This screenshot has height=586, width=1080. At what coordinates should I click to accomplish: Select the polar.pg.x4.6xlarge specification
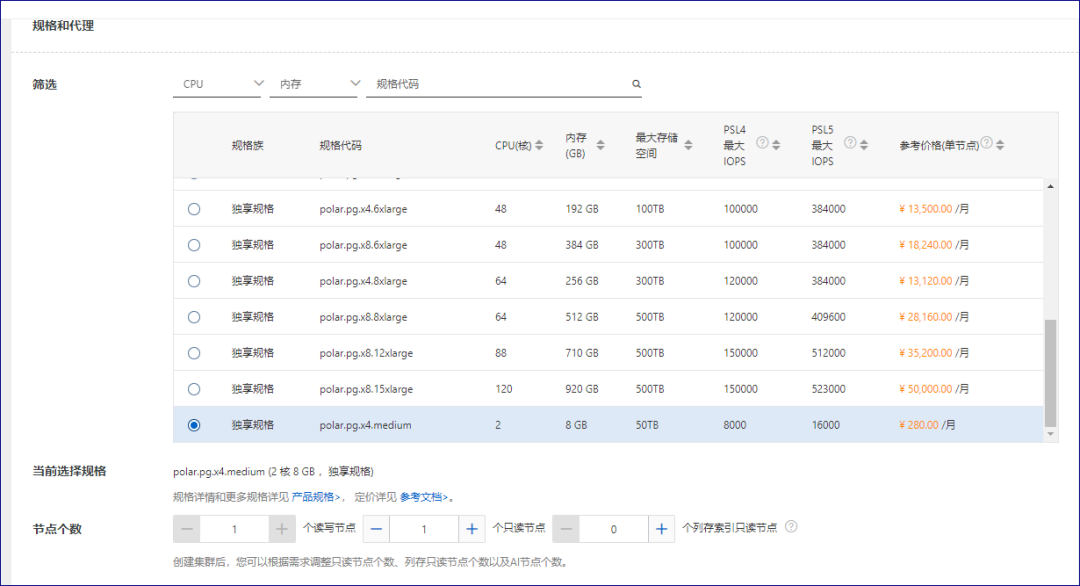(194, 209)
